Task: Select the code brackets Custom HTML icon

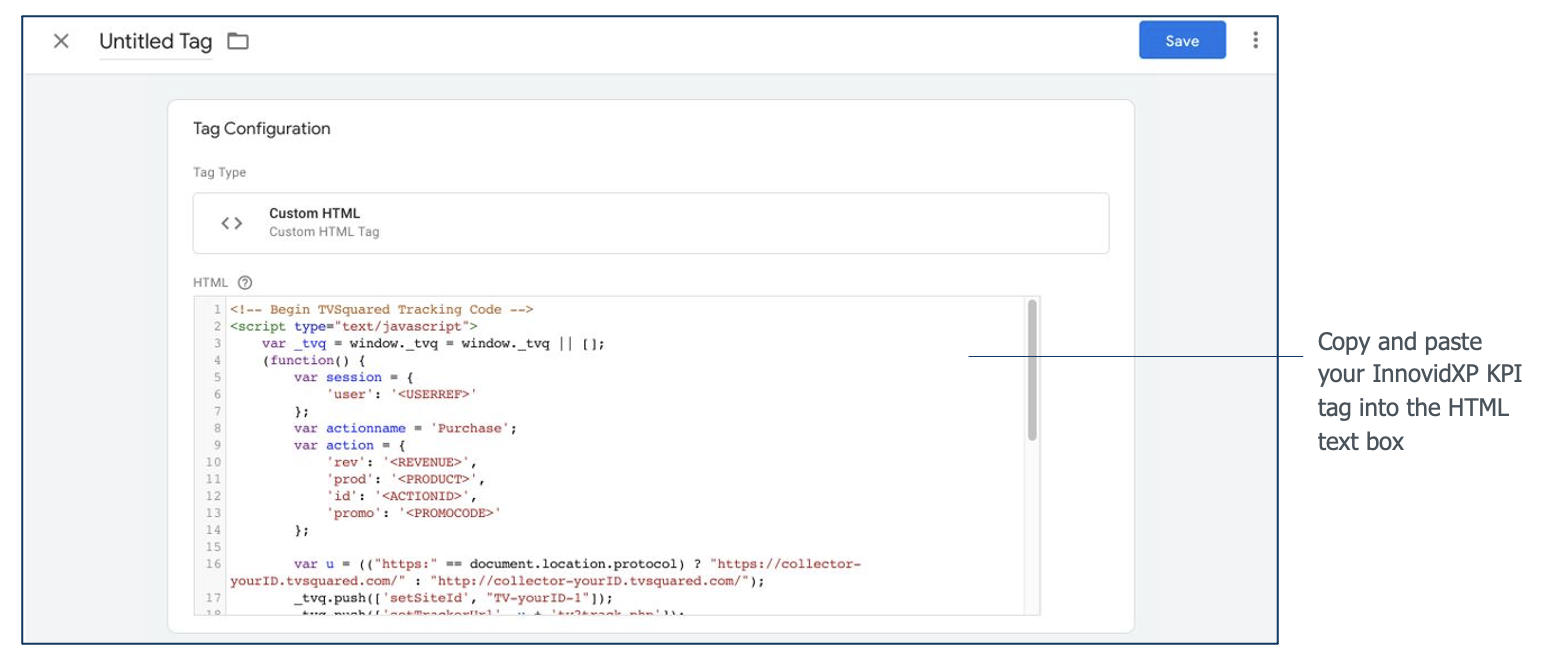Action: 232,223
